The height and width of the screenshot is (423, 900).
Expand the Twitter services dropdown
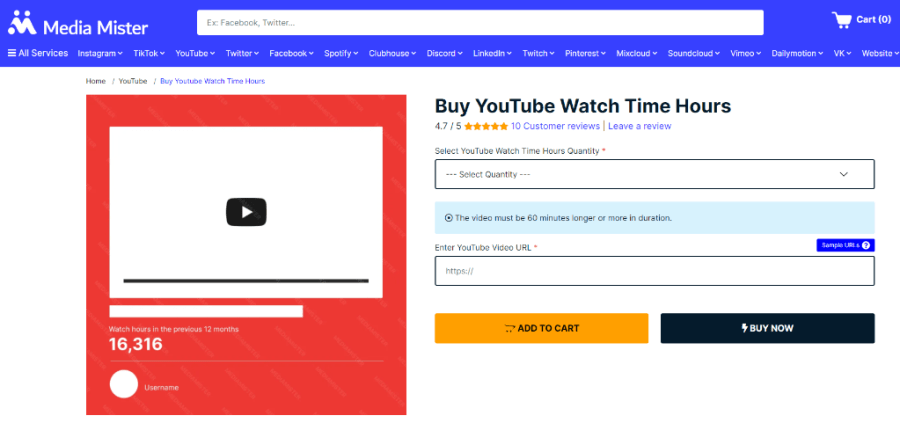tap(242, 53)
